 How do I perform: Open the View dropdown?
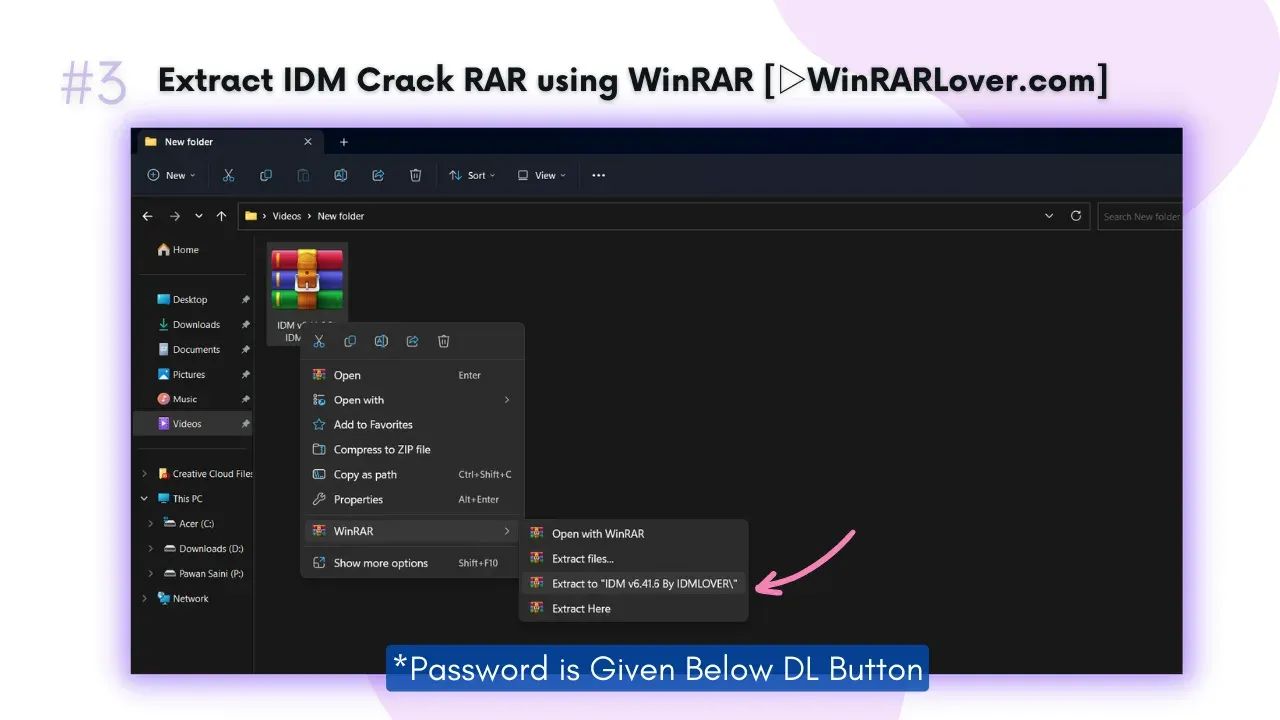coord(541,175)
